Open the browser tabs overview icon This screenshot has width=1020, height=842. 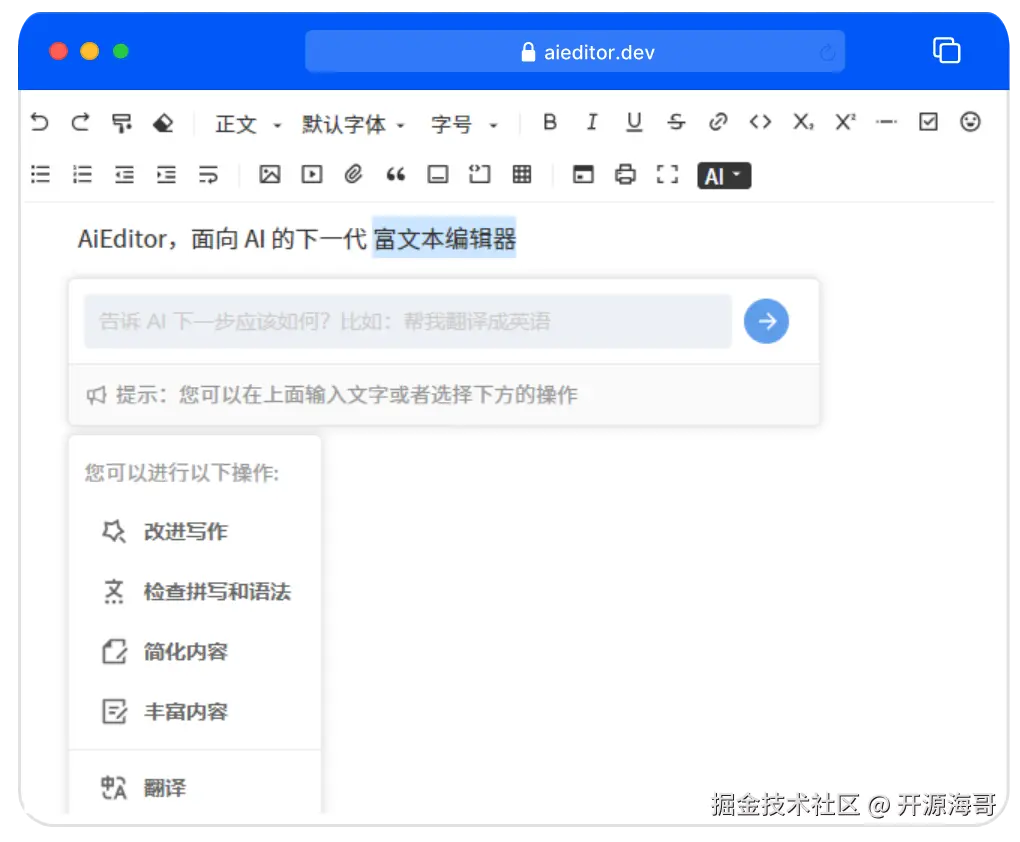pyautogui.click(x=946, y=51)
